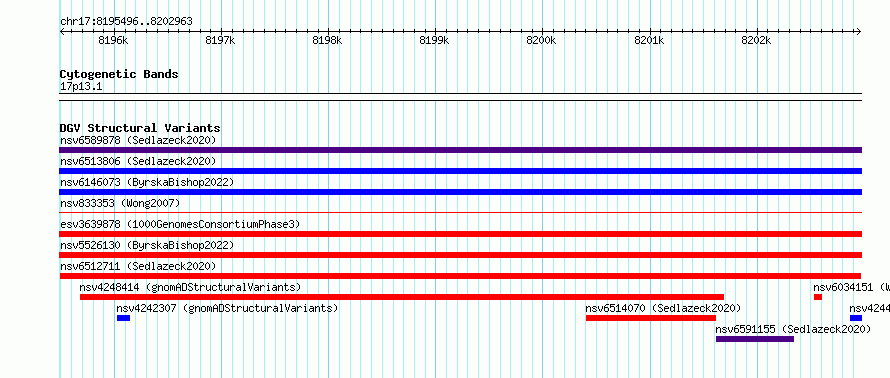The image size is (890, 378).
Task: Click the 8202k ruler tick label
Action: click(x=756, y=40)
